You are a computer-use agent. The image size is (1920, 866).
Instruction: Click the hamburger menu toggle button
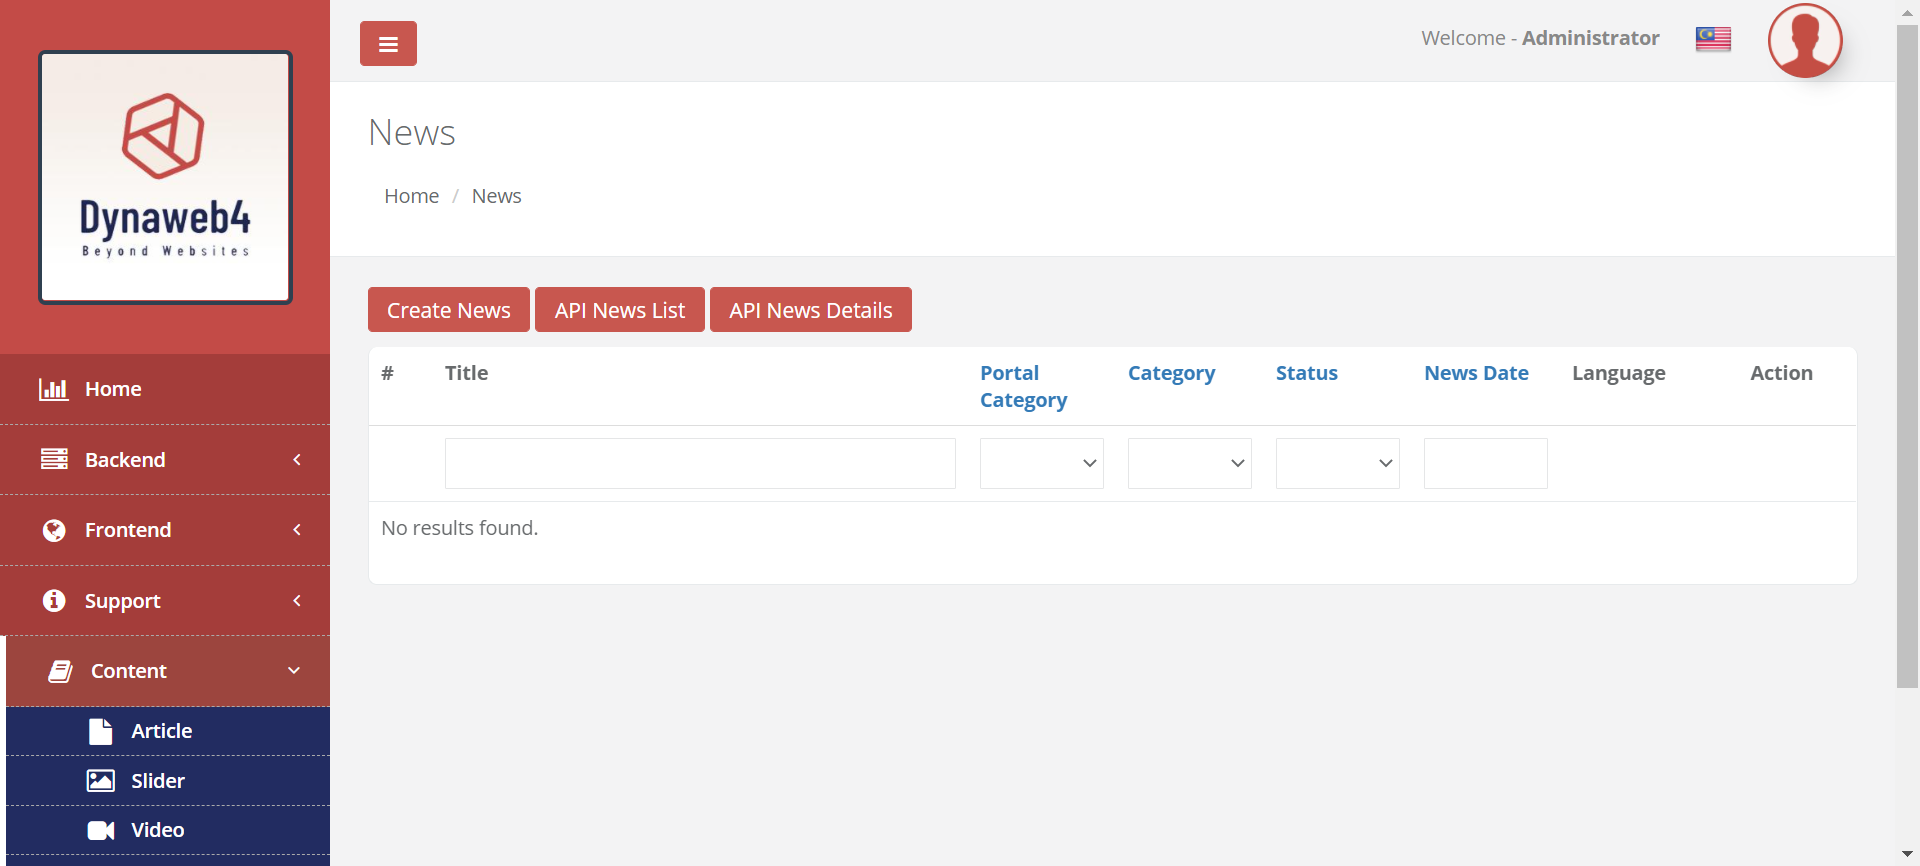click(x=388, y=44)
